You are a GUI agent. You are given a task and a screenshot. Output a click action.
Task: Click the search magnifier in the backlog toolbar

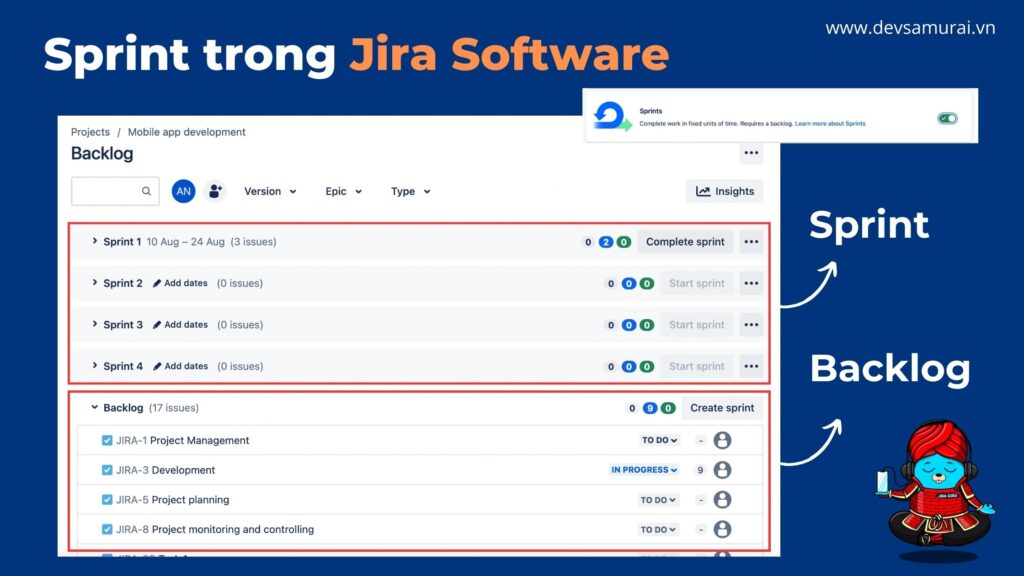coord(146,191)
